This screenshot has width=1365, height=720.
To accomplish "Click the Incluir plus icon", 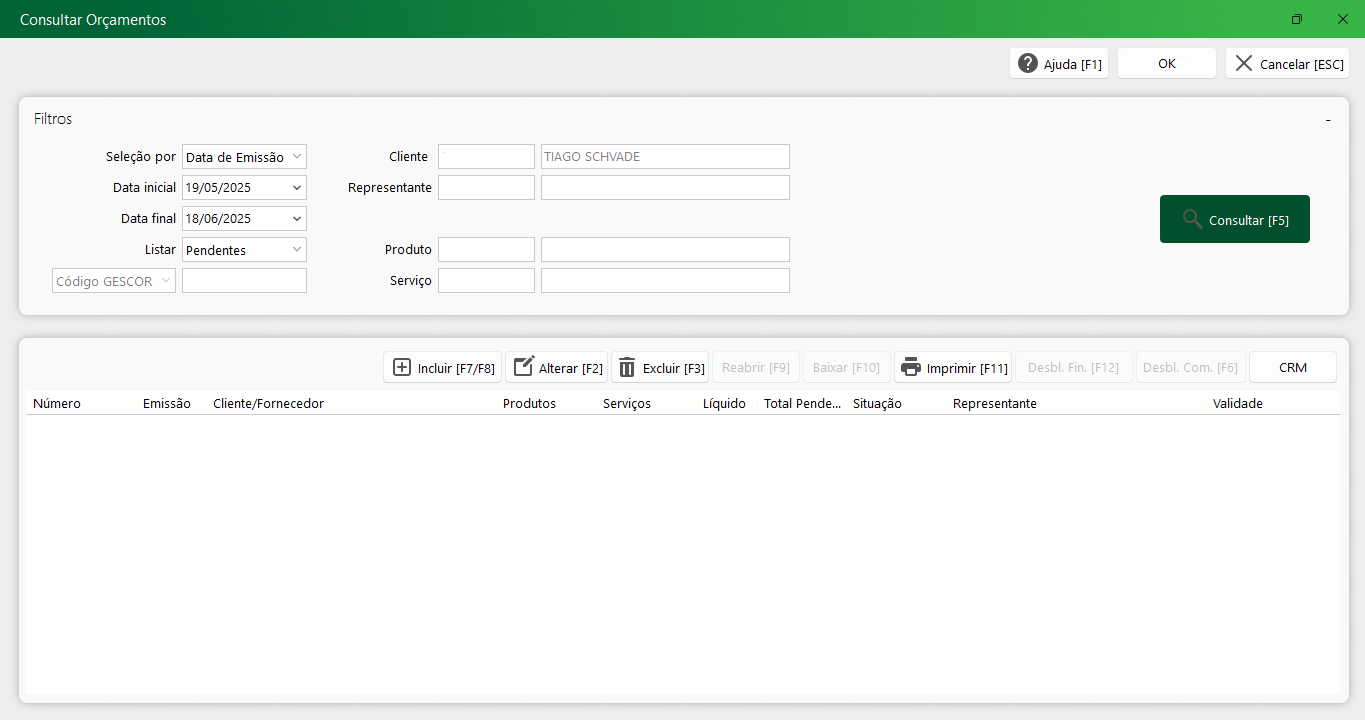I will pos(402,368).
